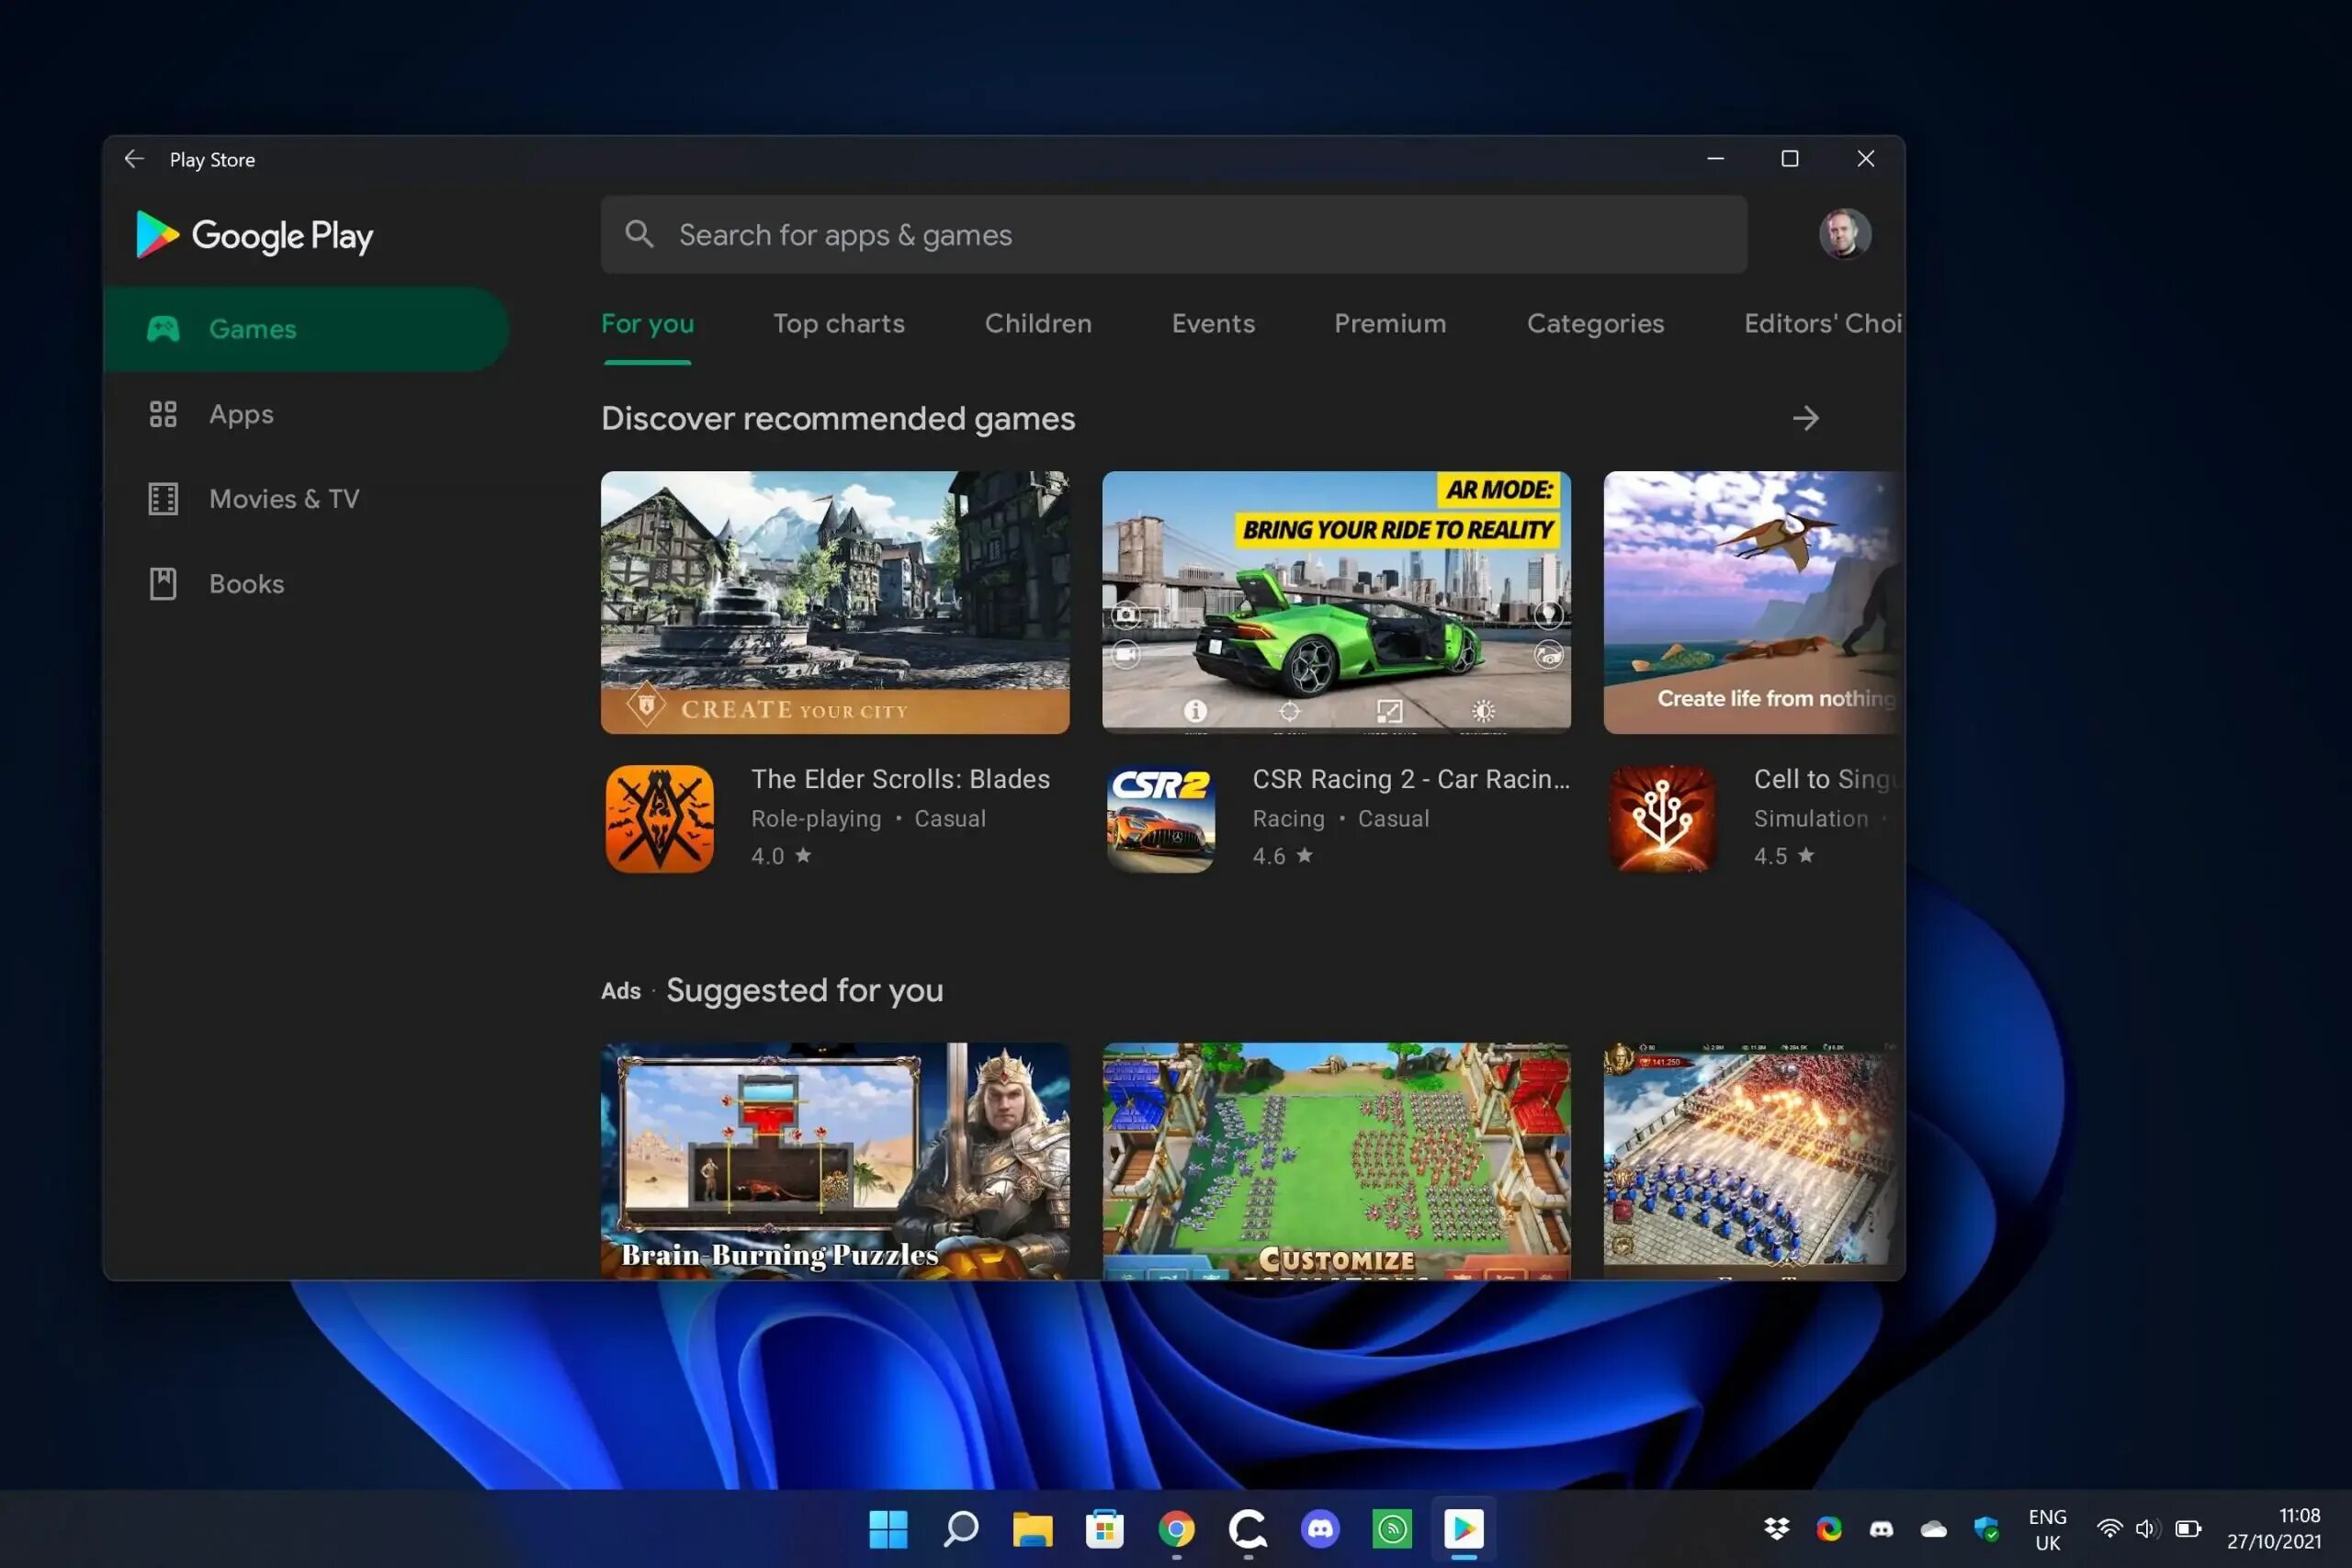Click the Events tab in navigation
The image size is (2352, 1568).
point(1213,323)
